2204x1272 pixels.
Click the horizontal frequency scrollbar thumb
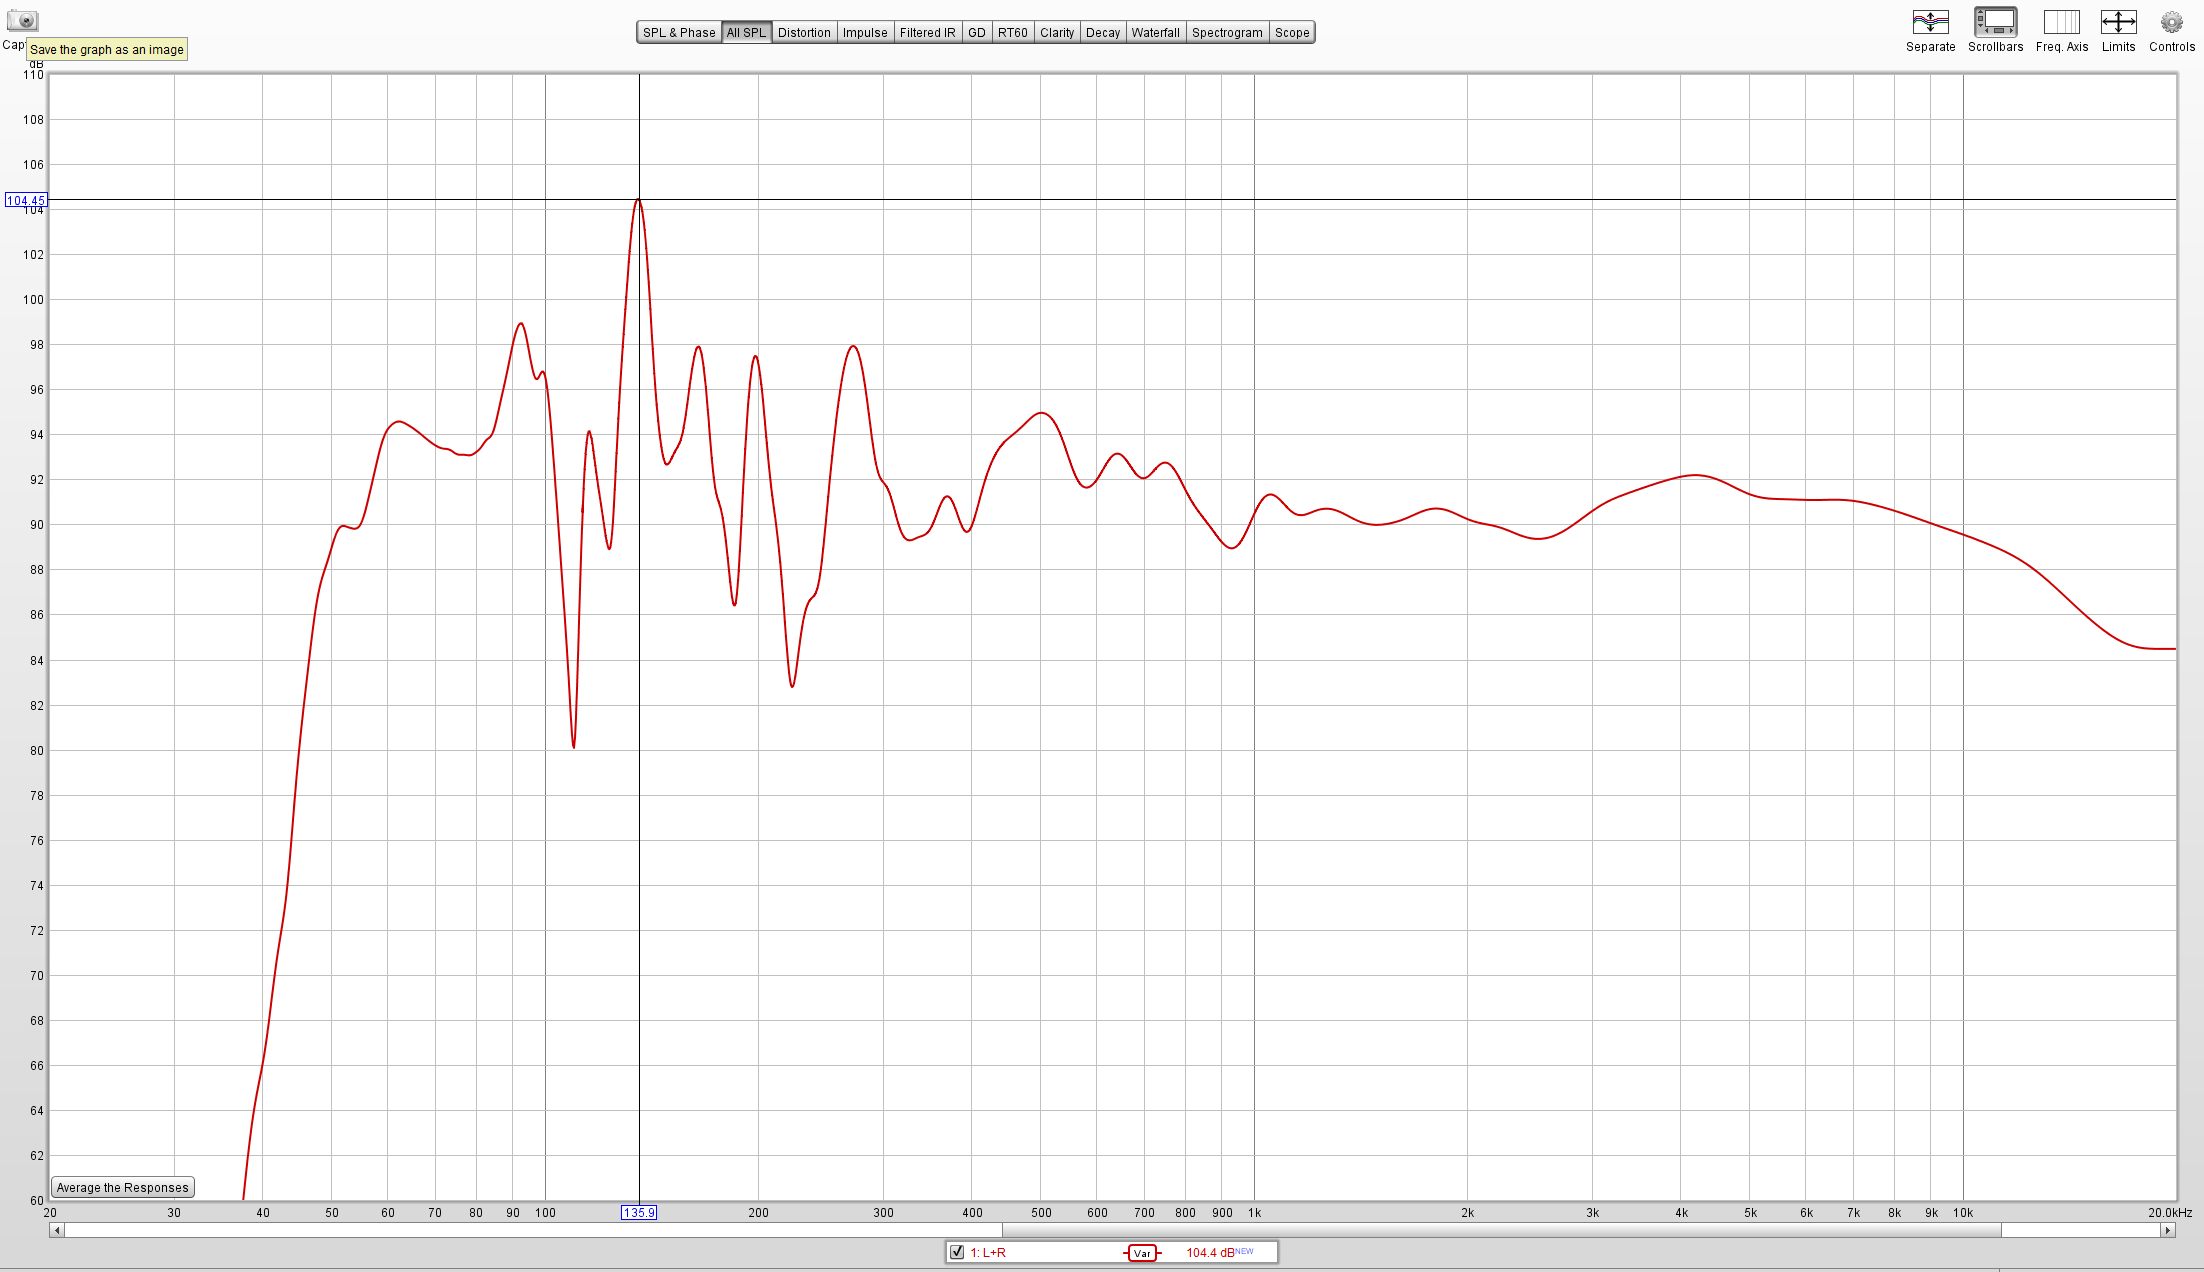tap(1502, 1230)
